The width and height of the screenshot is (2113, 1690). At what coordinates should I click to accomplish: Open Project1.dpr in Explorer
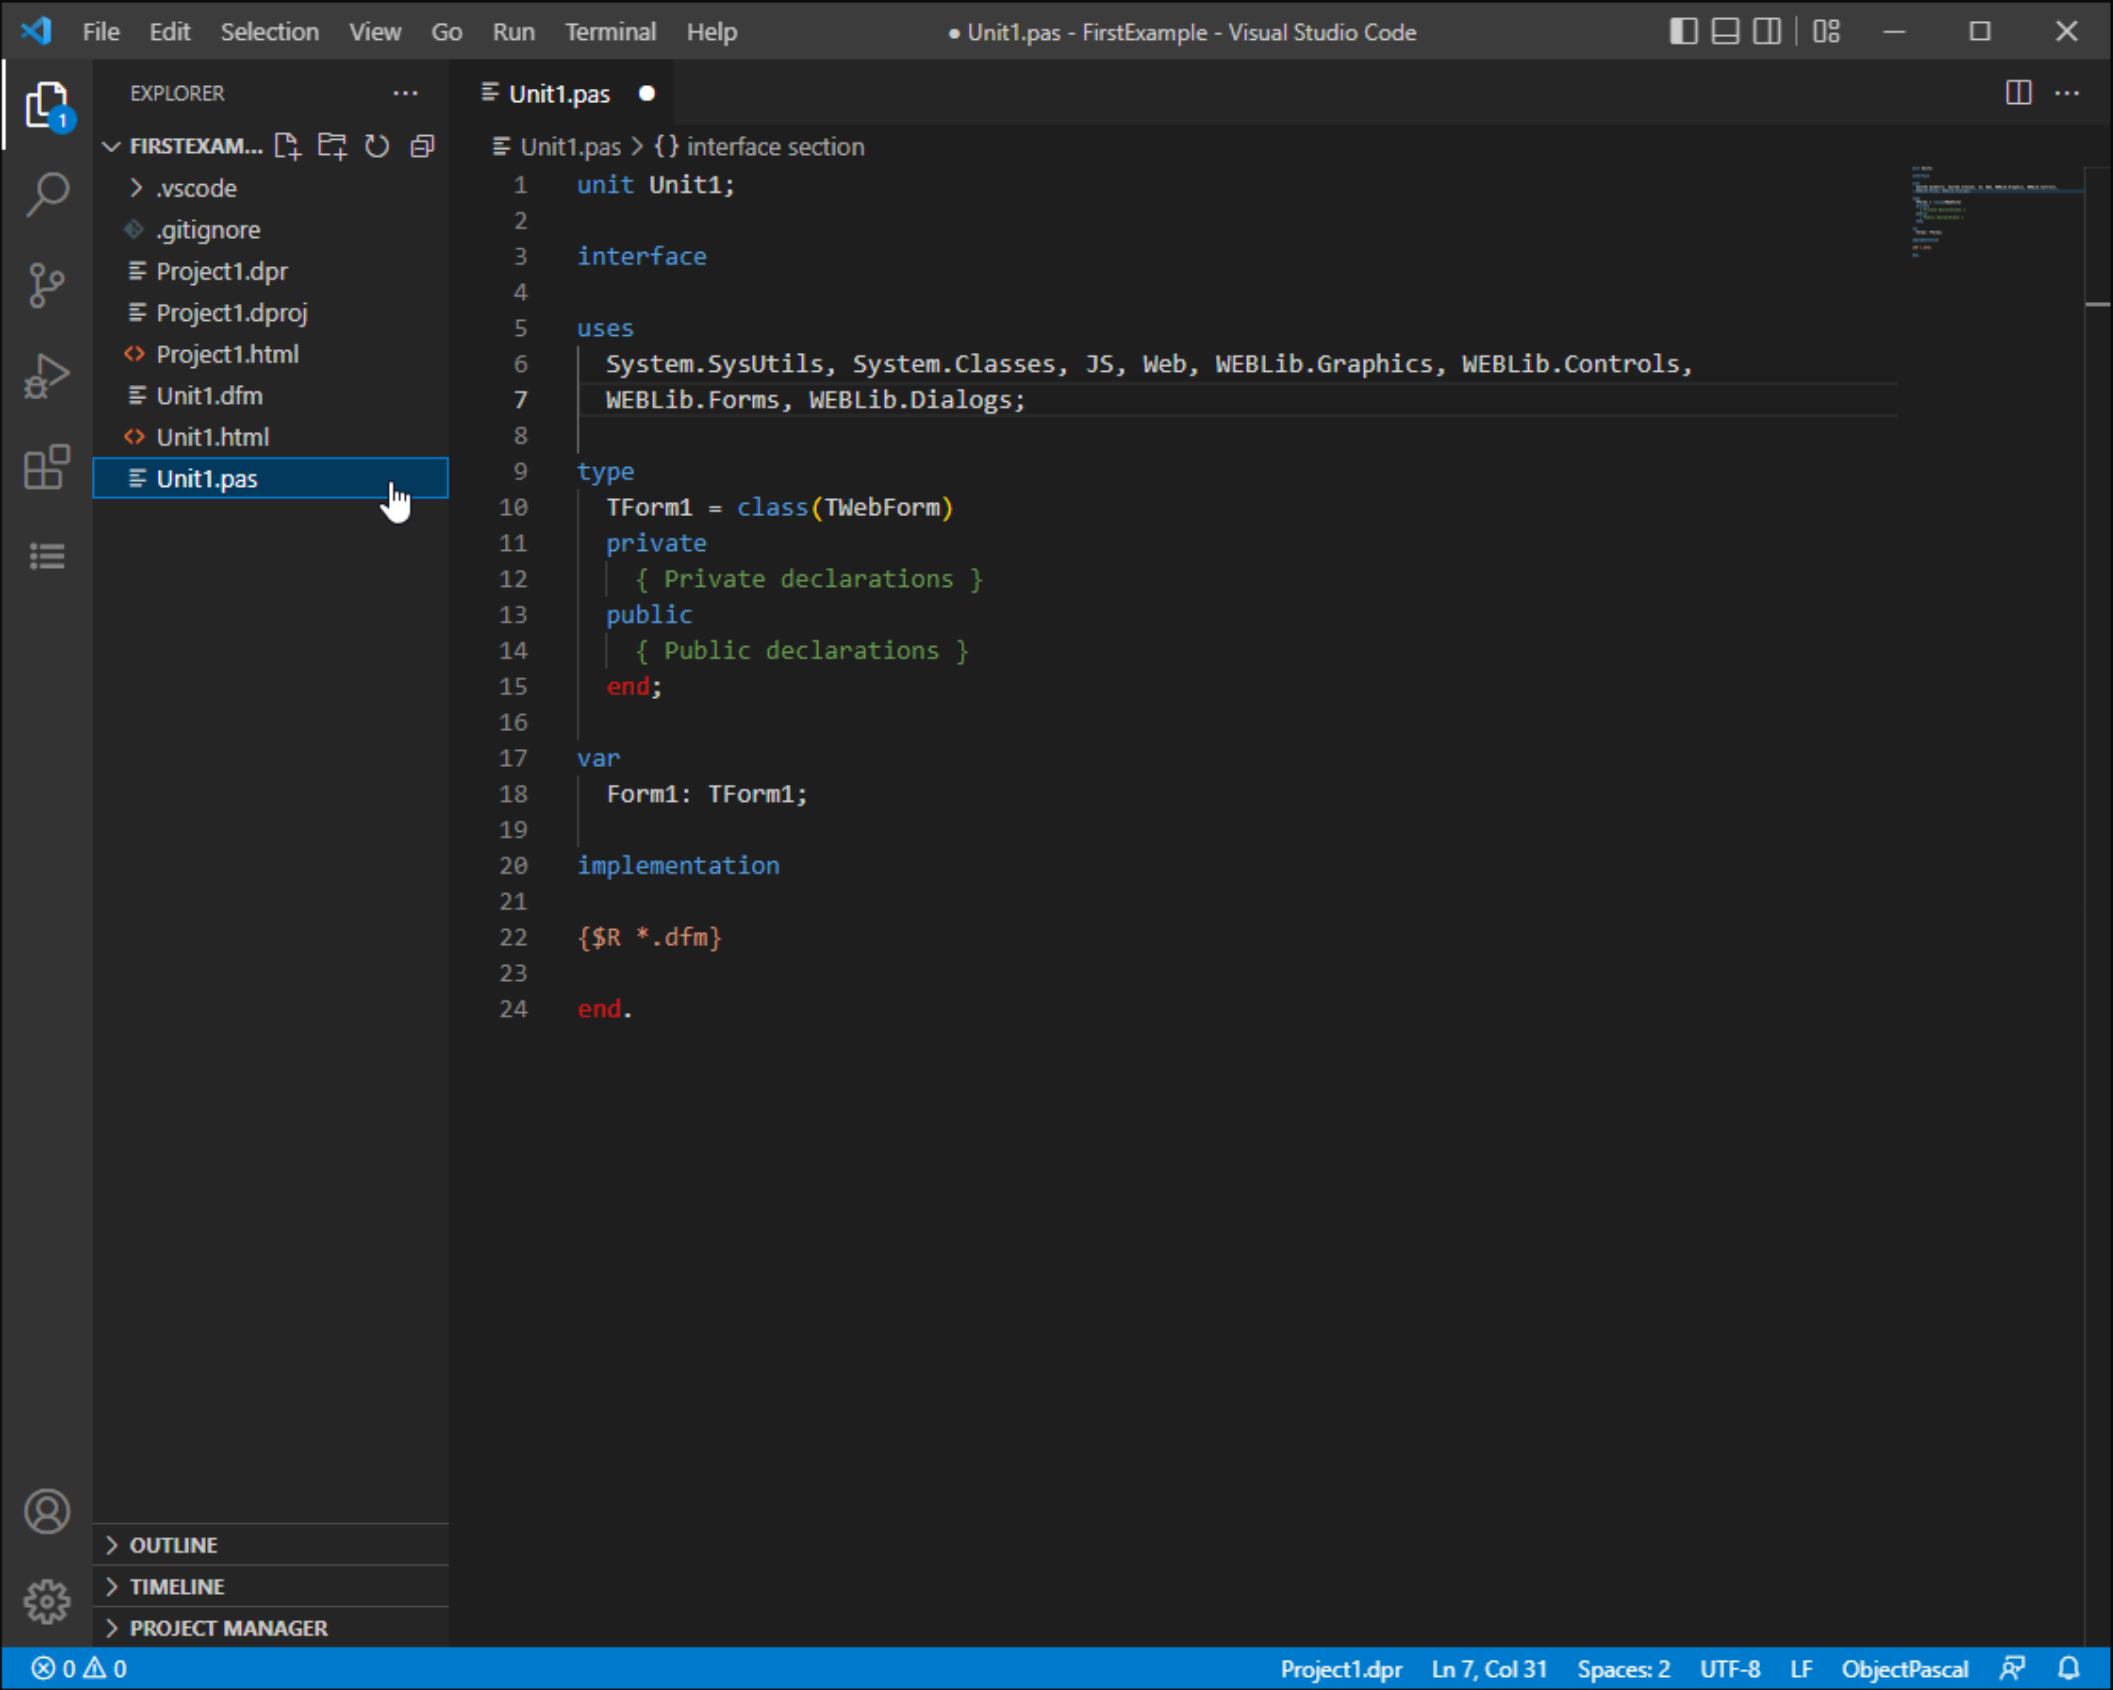tap(270, 271)
